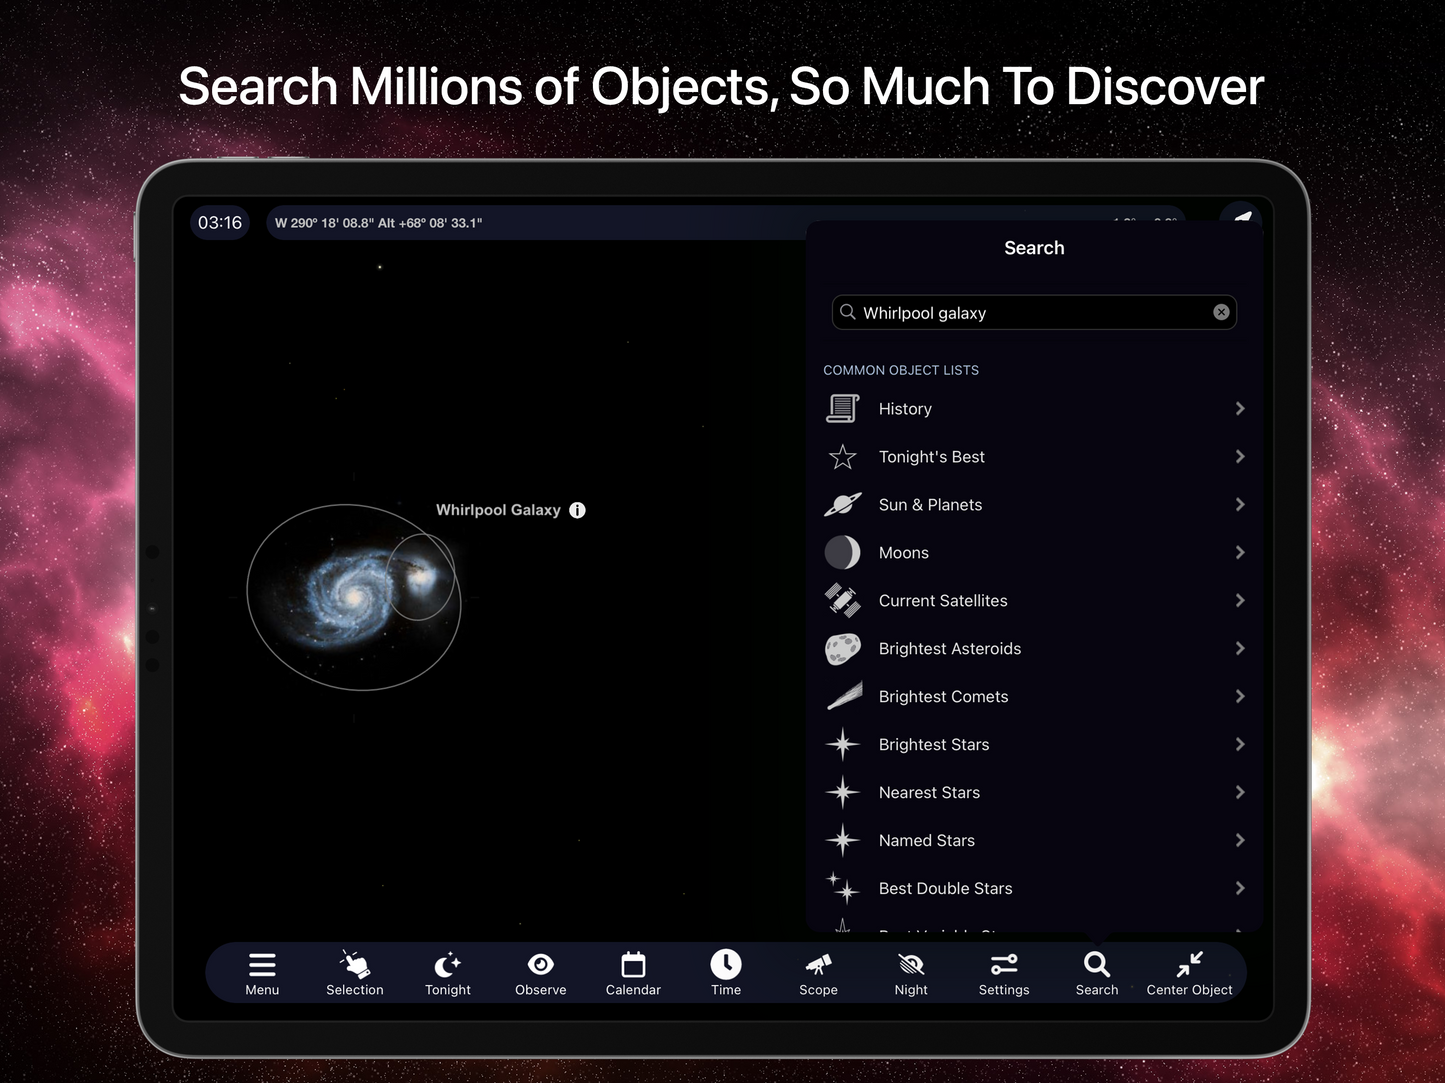Click the Whirlpool Galaxy image in sky
Viewport: 1445px width, 1083px height.
(x=355, y=597)
